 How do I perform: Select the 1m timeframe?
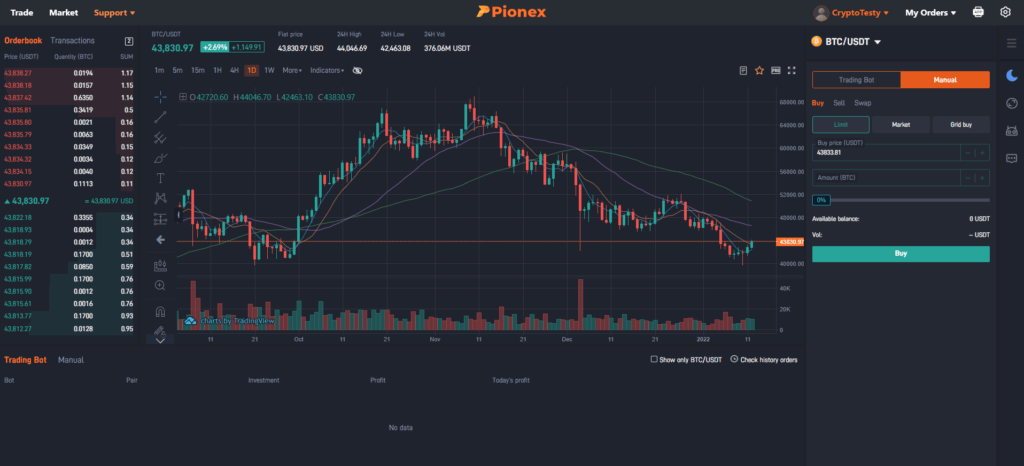[159, 70]
